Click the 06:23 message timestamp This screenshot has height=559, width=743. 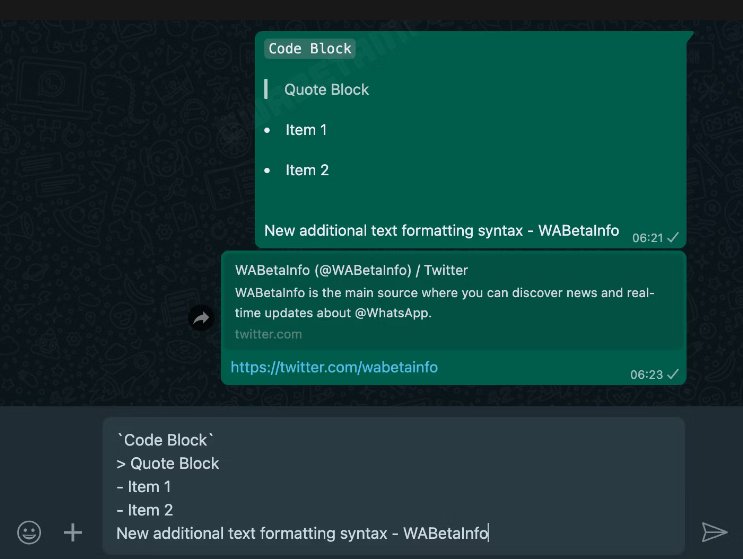point(646,374)
